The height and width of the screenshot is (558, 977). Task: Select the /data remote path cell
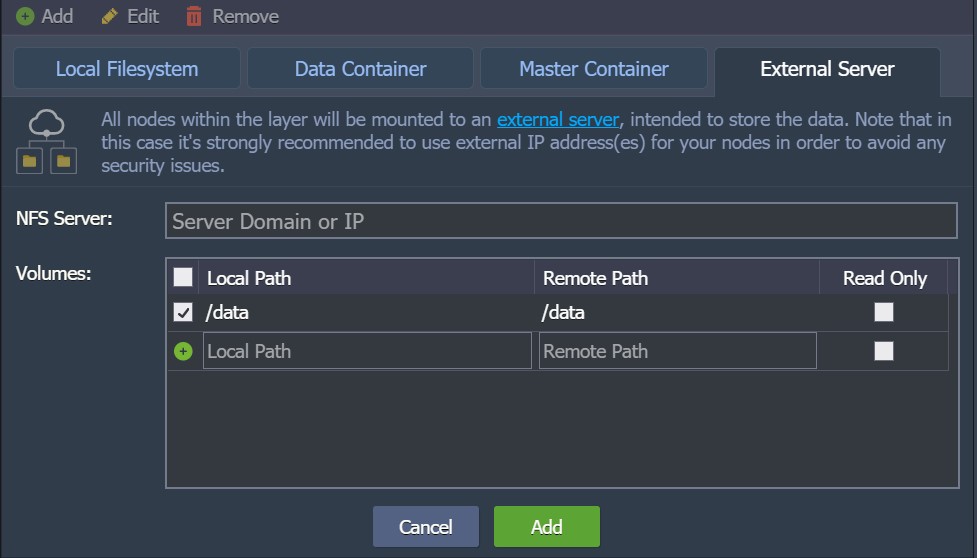(x=677, y=312)
